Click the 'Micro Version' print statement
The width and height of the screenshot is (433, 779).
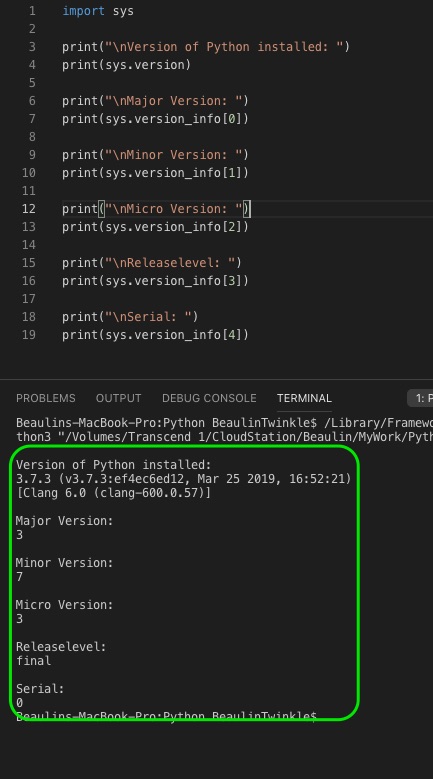coord(157,209)
